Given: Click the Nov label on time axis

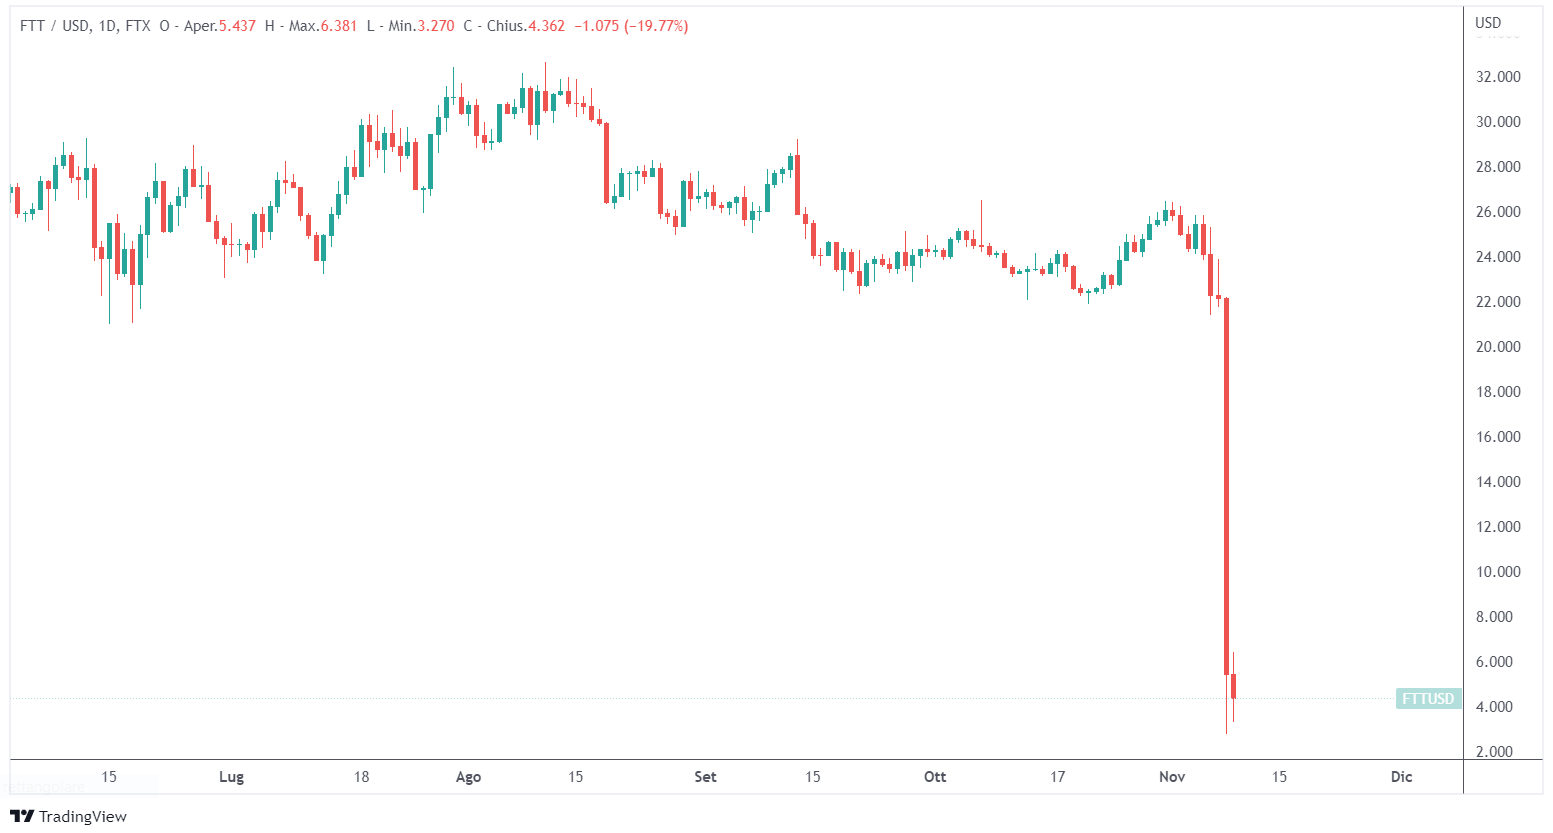Looking at the screenshot, I should coord(1172,777).
